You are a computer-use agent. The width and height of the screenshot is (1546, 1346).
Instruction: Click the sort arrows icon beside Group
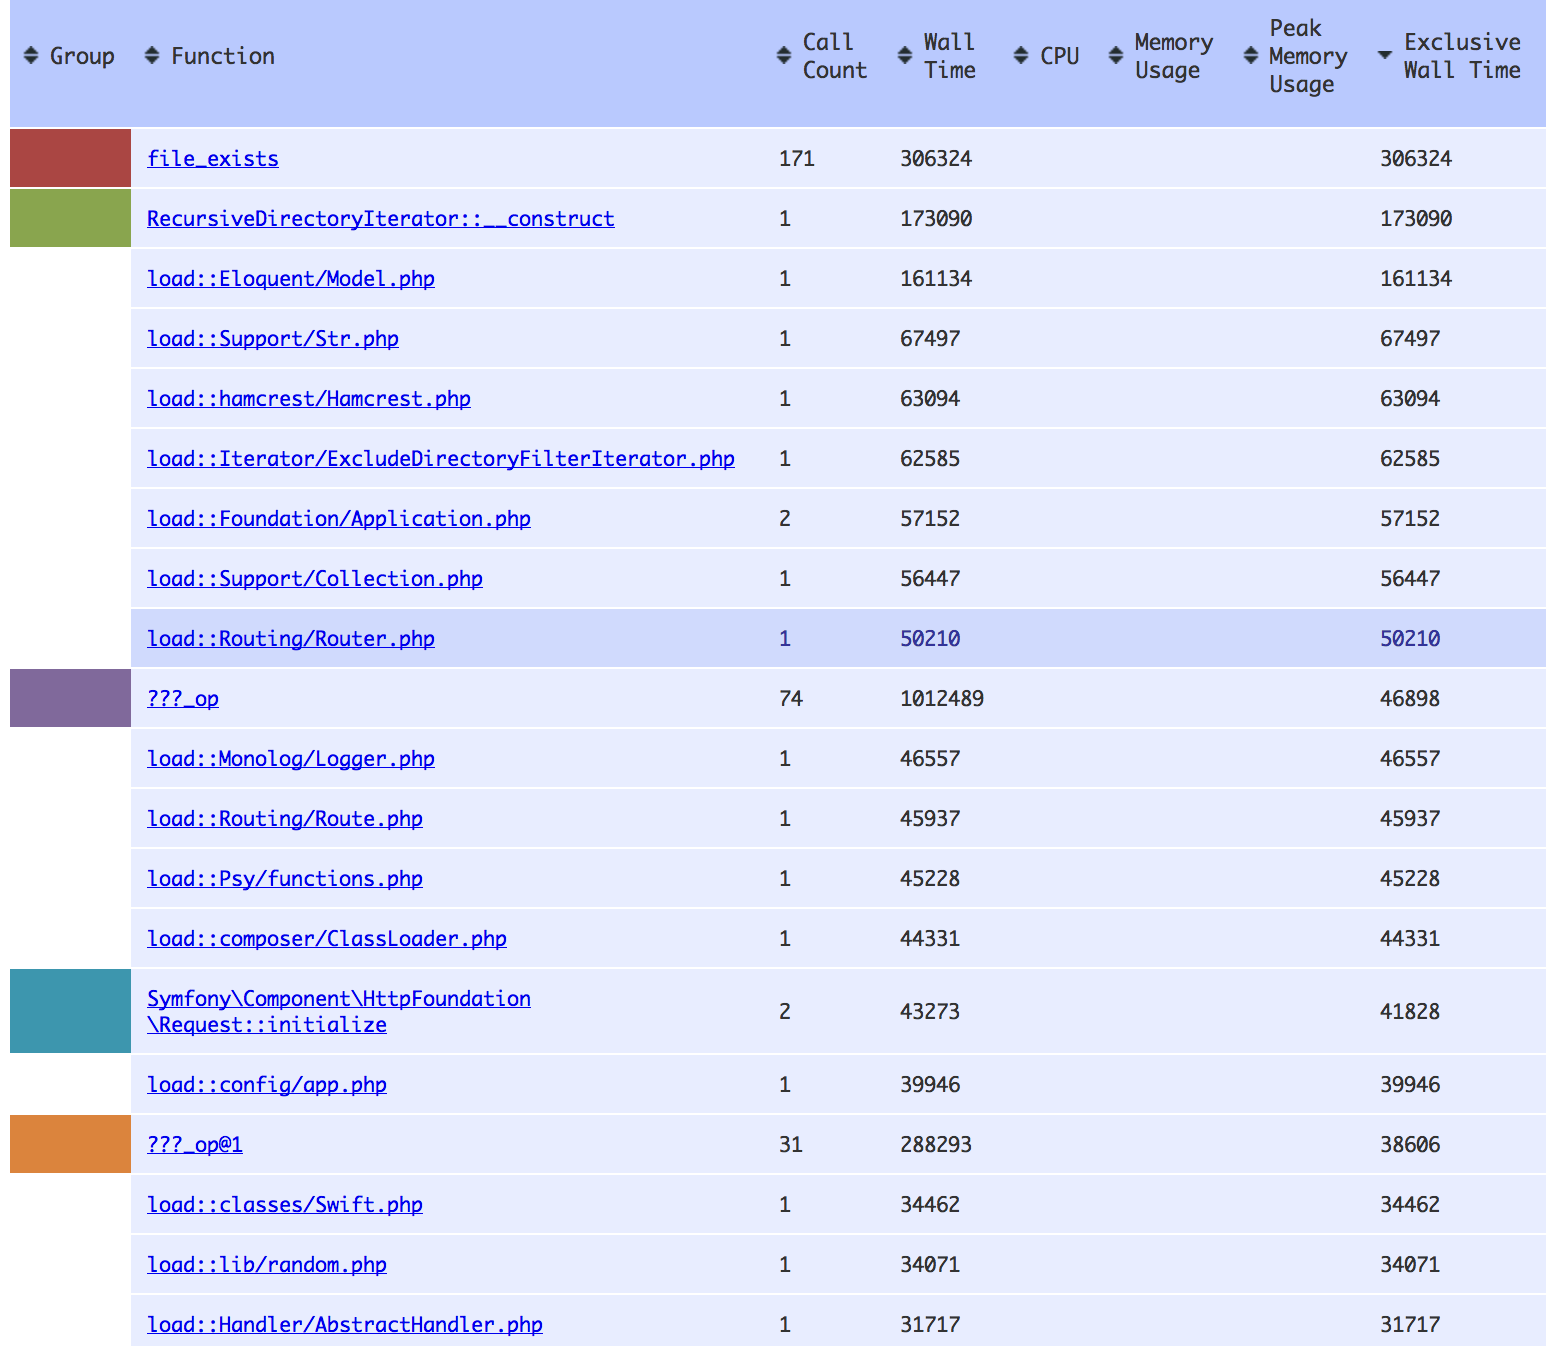tap(31, 56)
